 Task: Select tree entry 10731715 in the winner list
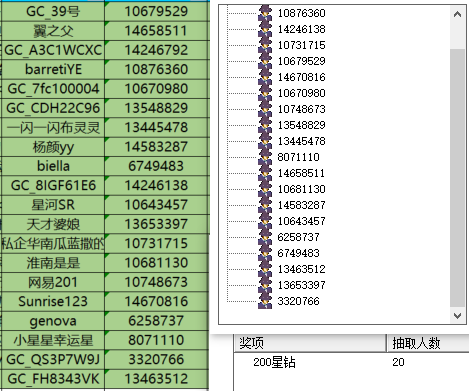click(302, 45)
